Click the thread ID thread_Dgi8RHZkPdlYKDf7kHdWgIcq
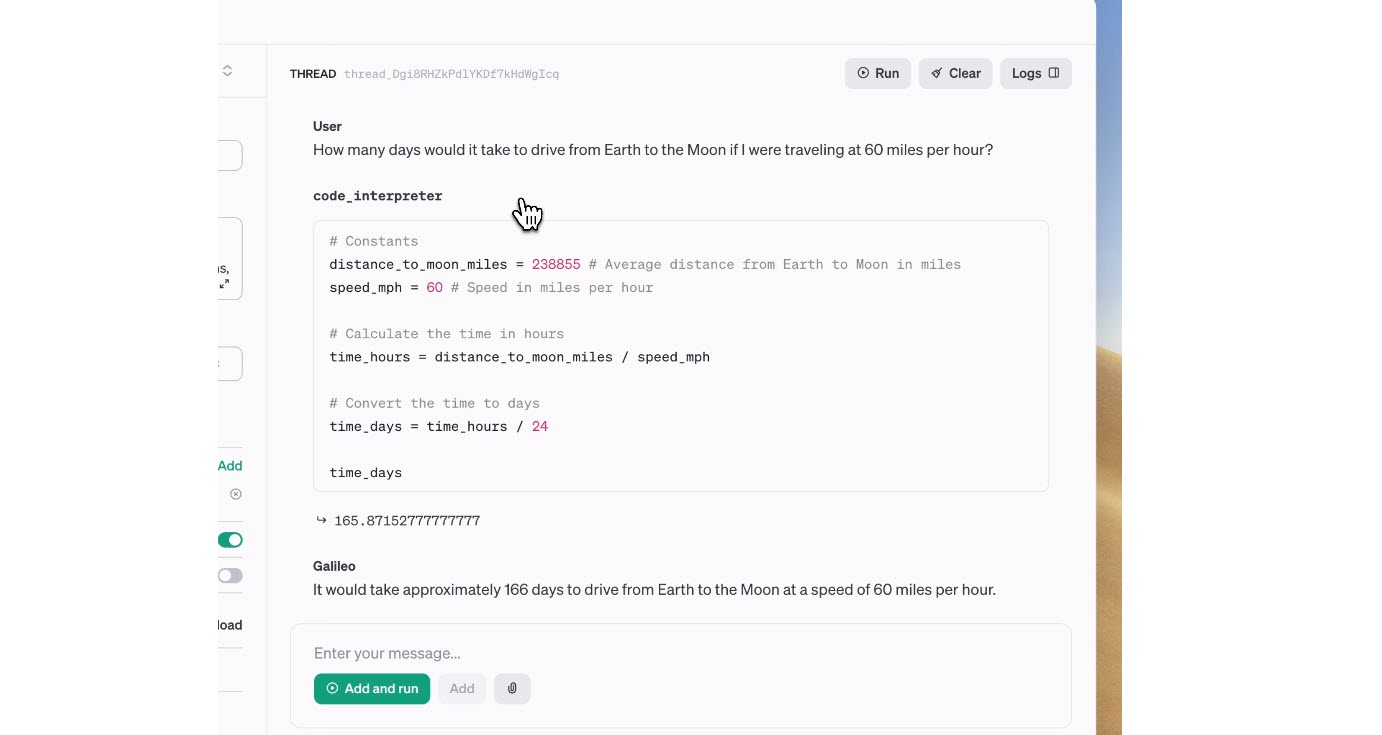 (451, 74)
